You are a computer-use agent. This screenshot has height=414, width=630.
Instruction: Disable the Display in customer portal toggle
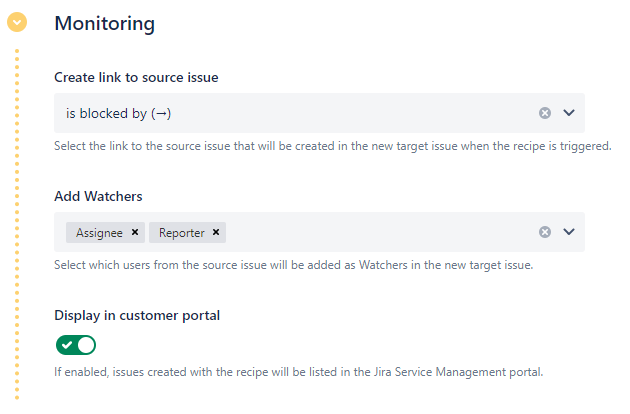point(76,345)
